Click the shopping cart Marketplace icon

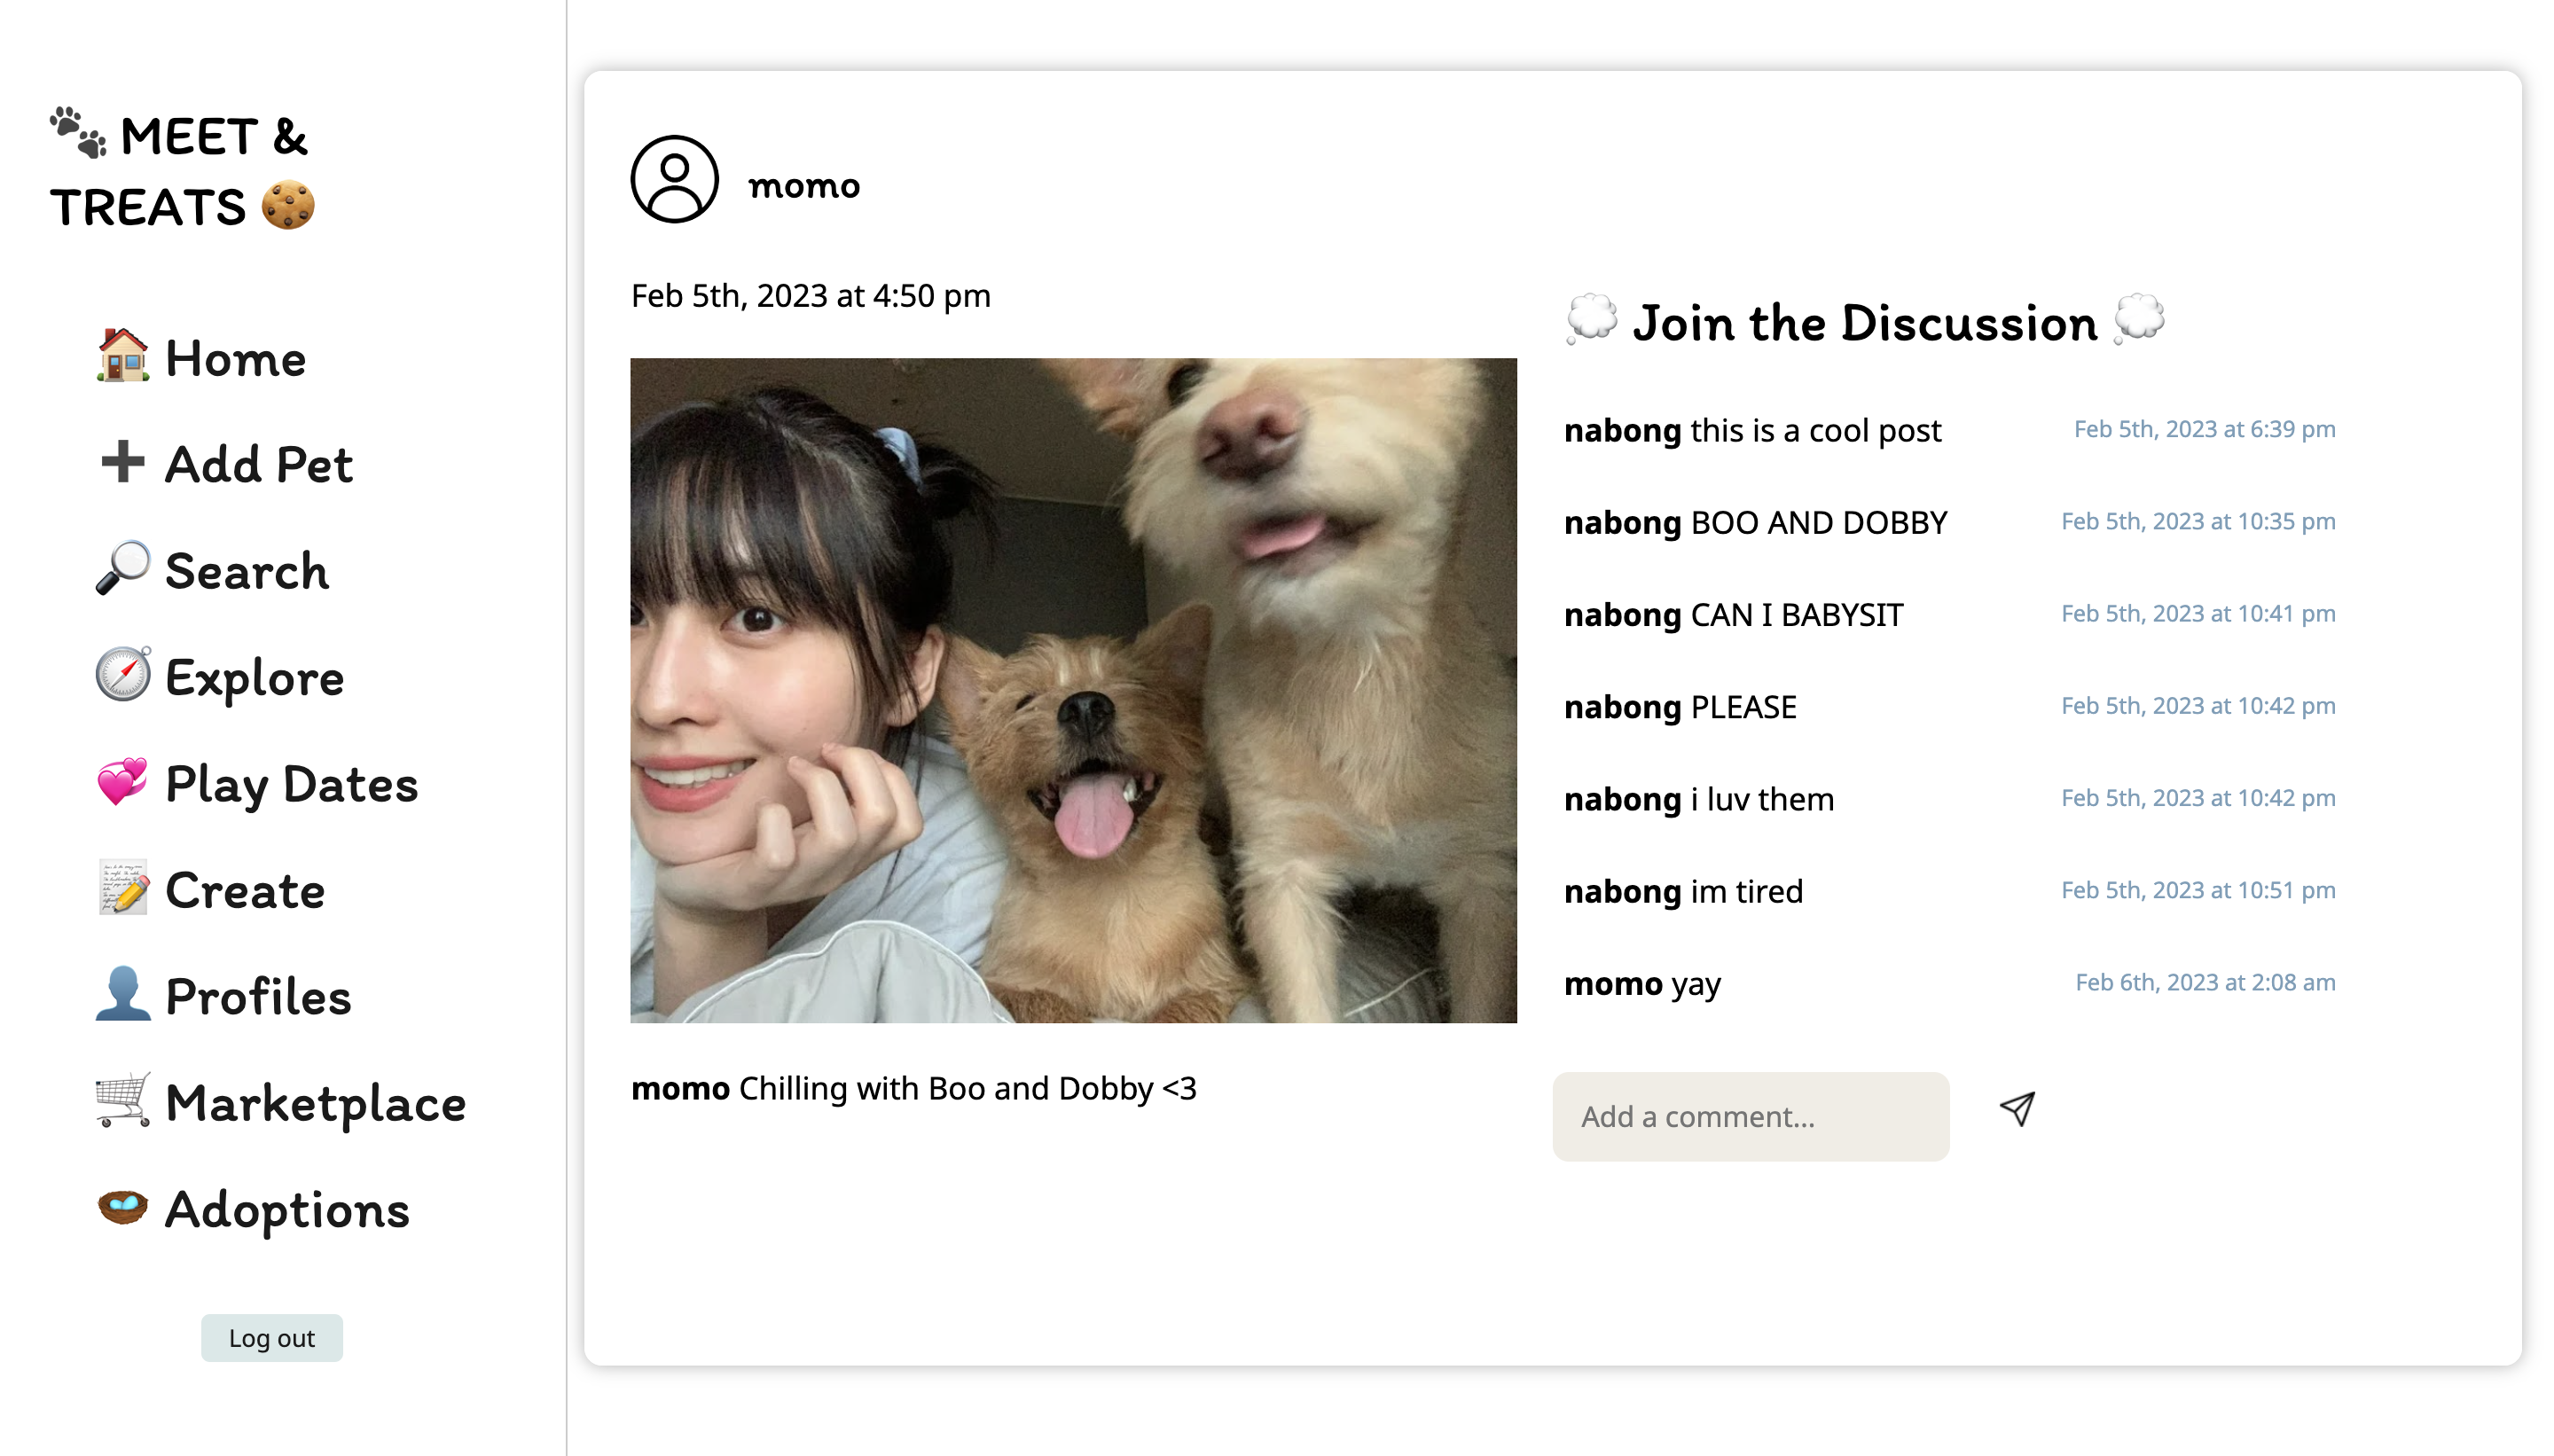tap(122, 1101)
